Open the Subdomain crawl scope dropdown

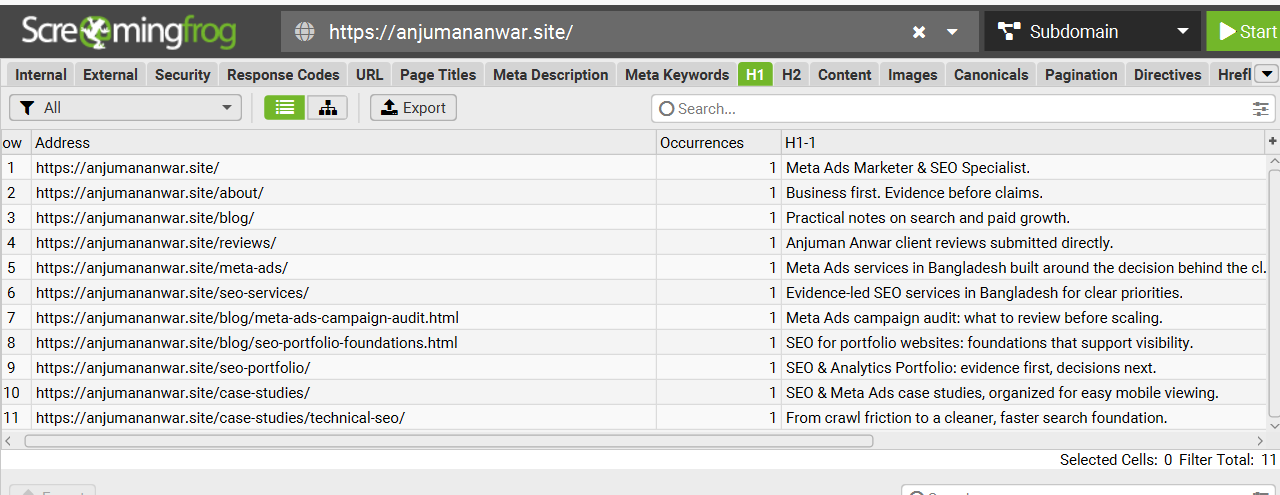1092,32
